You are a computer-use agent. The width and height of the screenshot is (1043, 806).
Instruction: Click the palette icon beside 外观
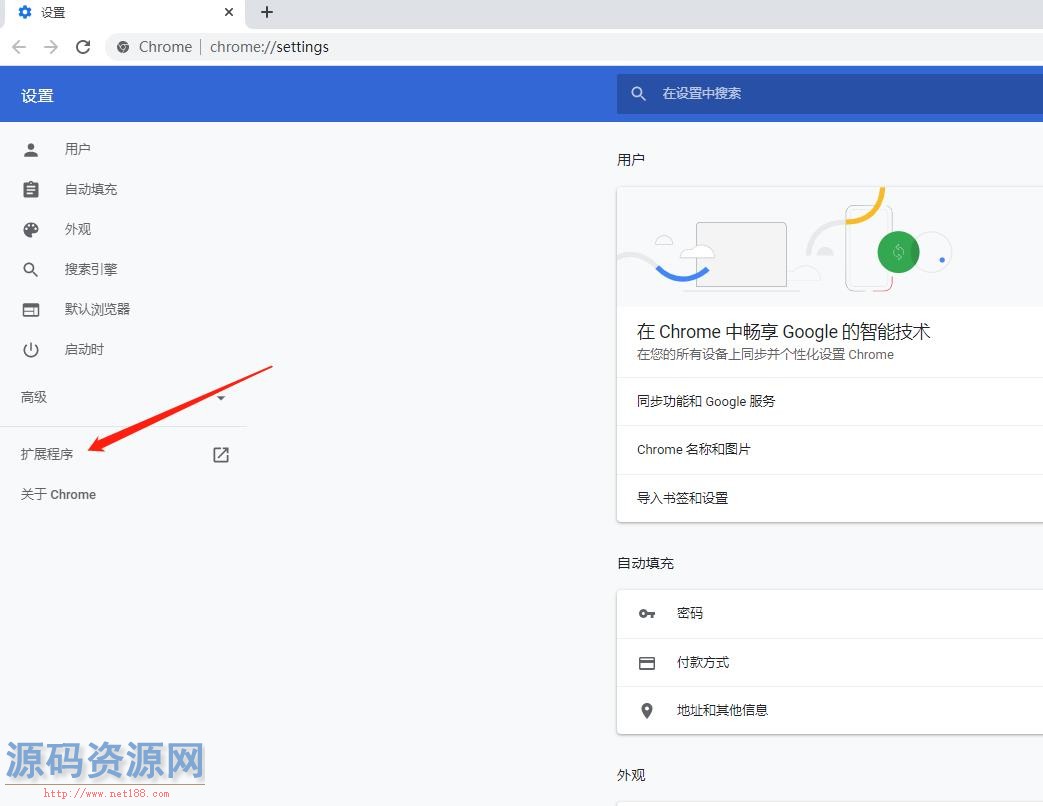[31, 230]
